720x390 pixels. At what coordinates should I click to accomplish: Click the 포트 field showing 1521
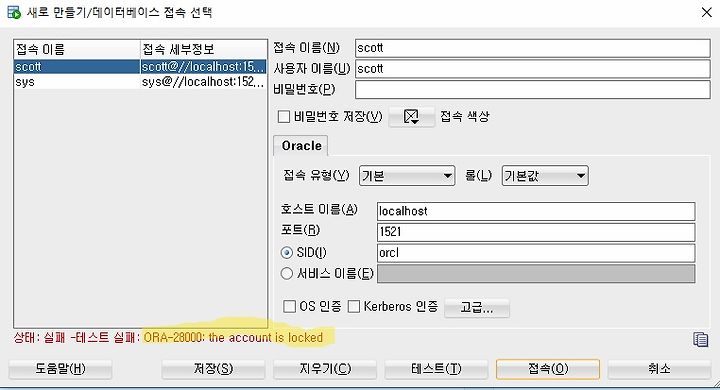(536, 232)
